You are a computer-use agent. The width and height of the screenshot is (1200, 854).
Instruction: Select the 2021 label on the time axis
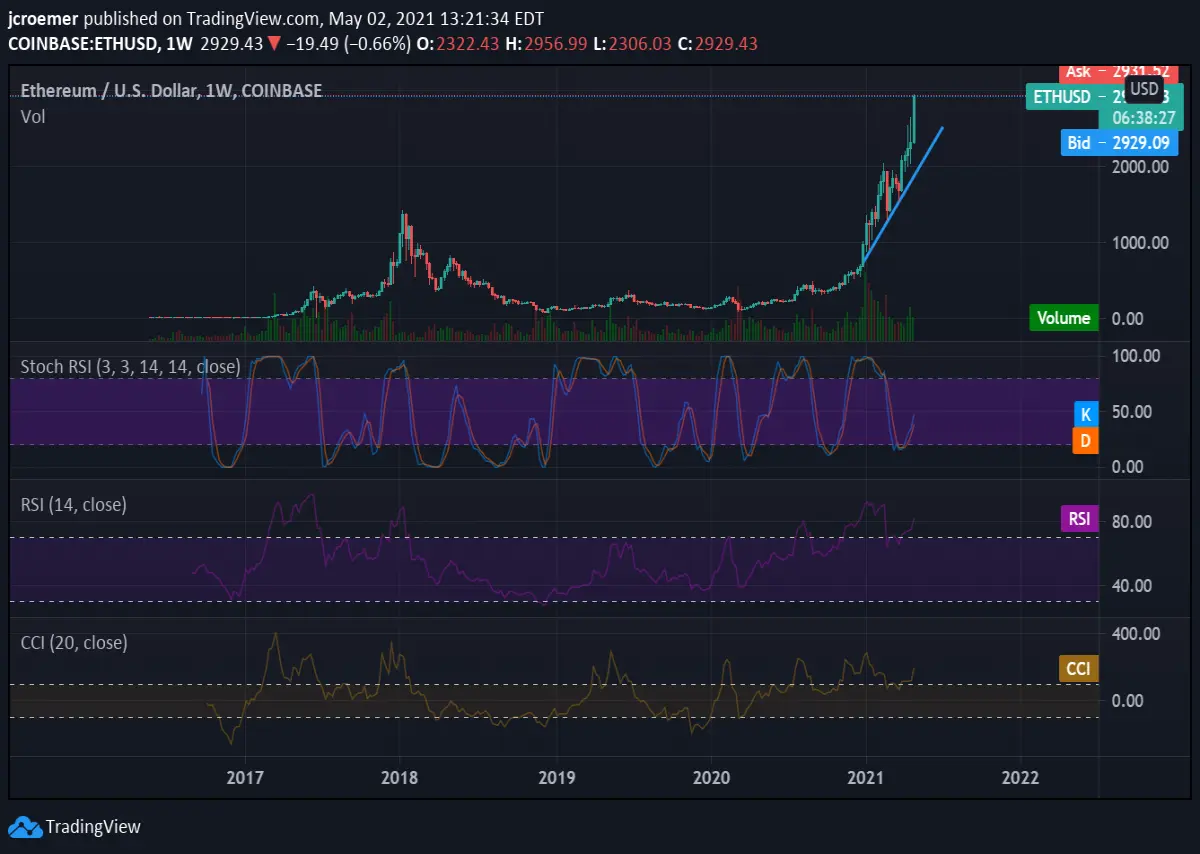click(865, 777)
